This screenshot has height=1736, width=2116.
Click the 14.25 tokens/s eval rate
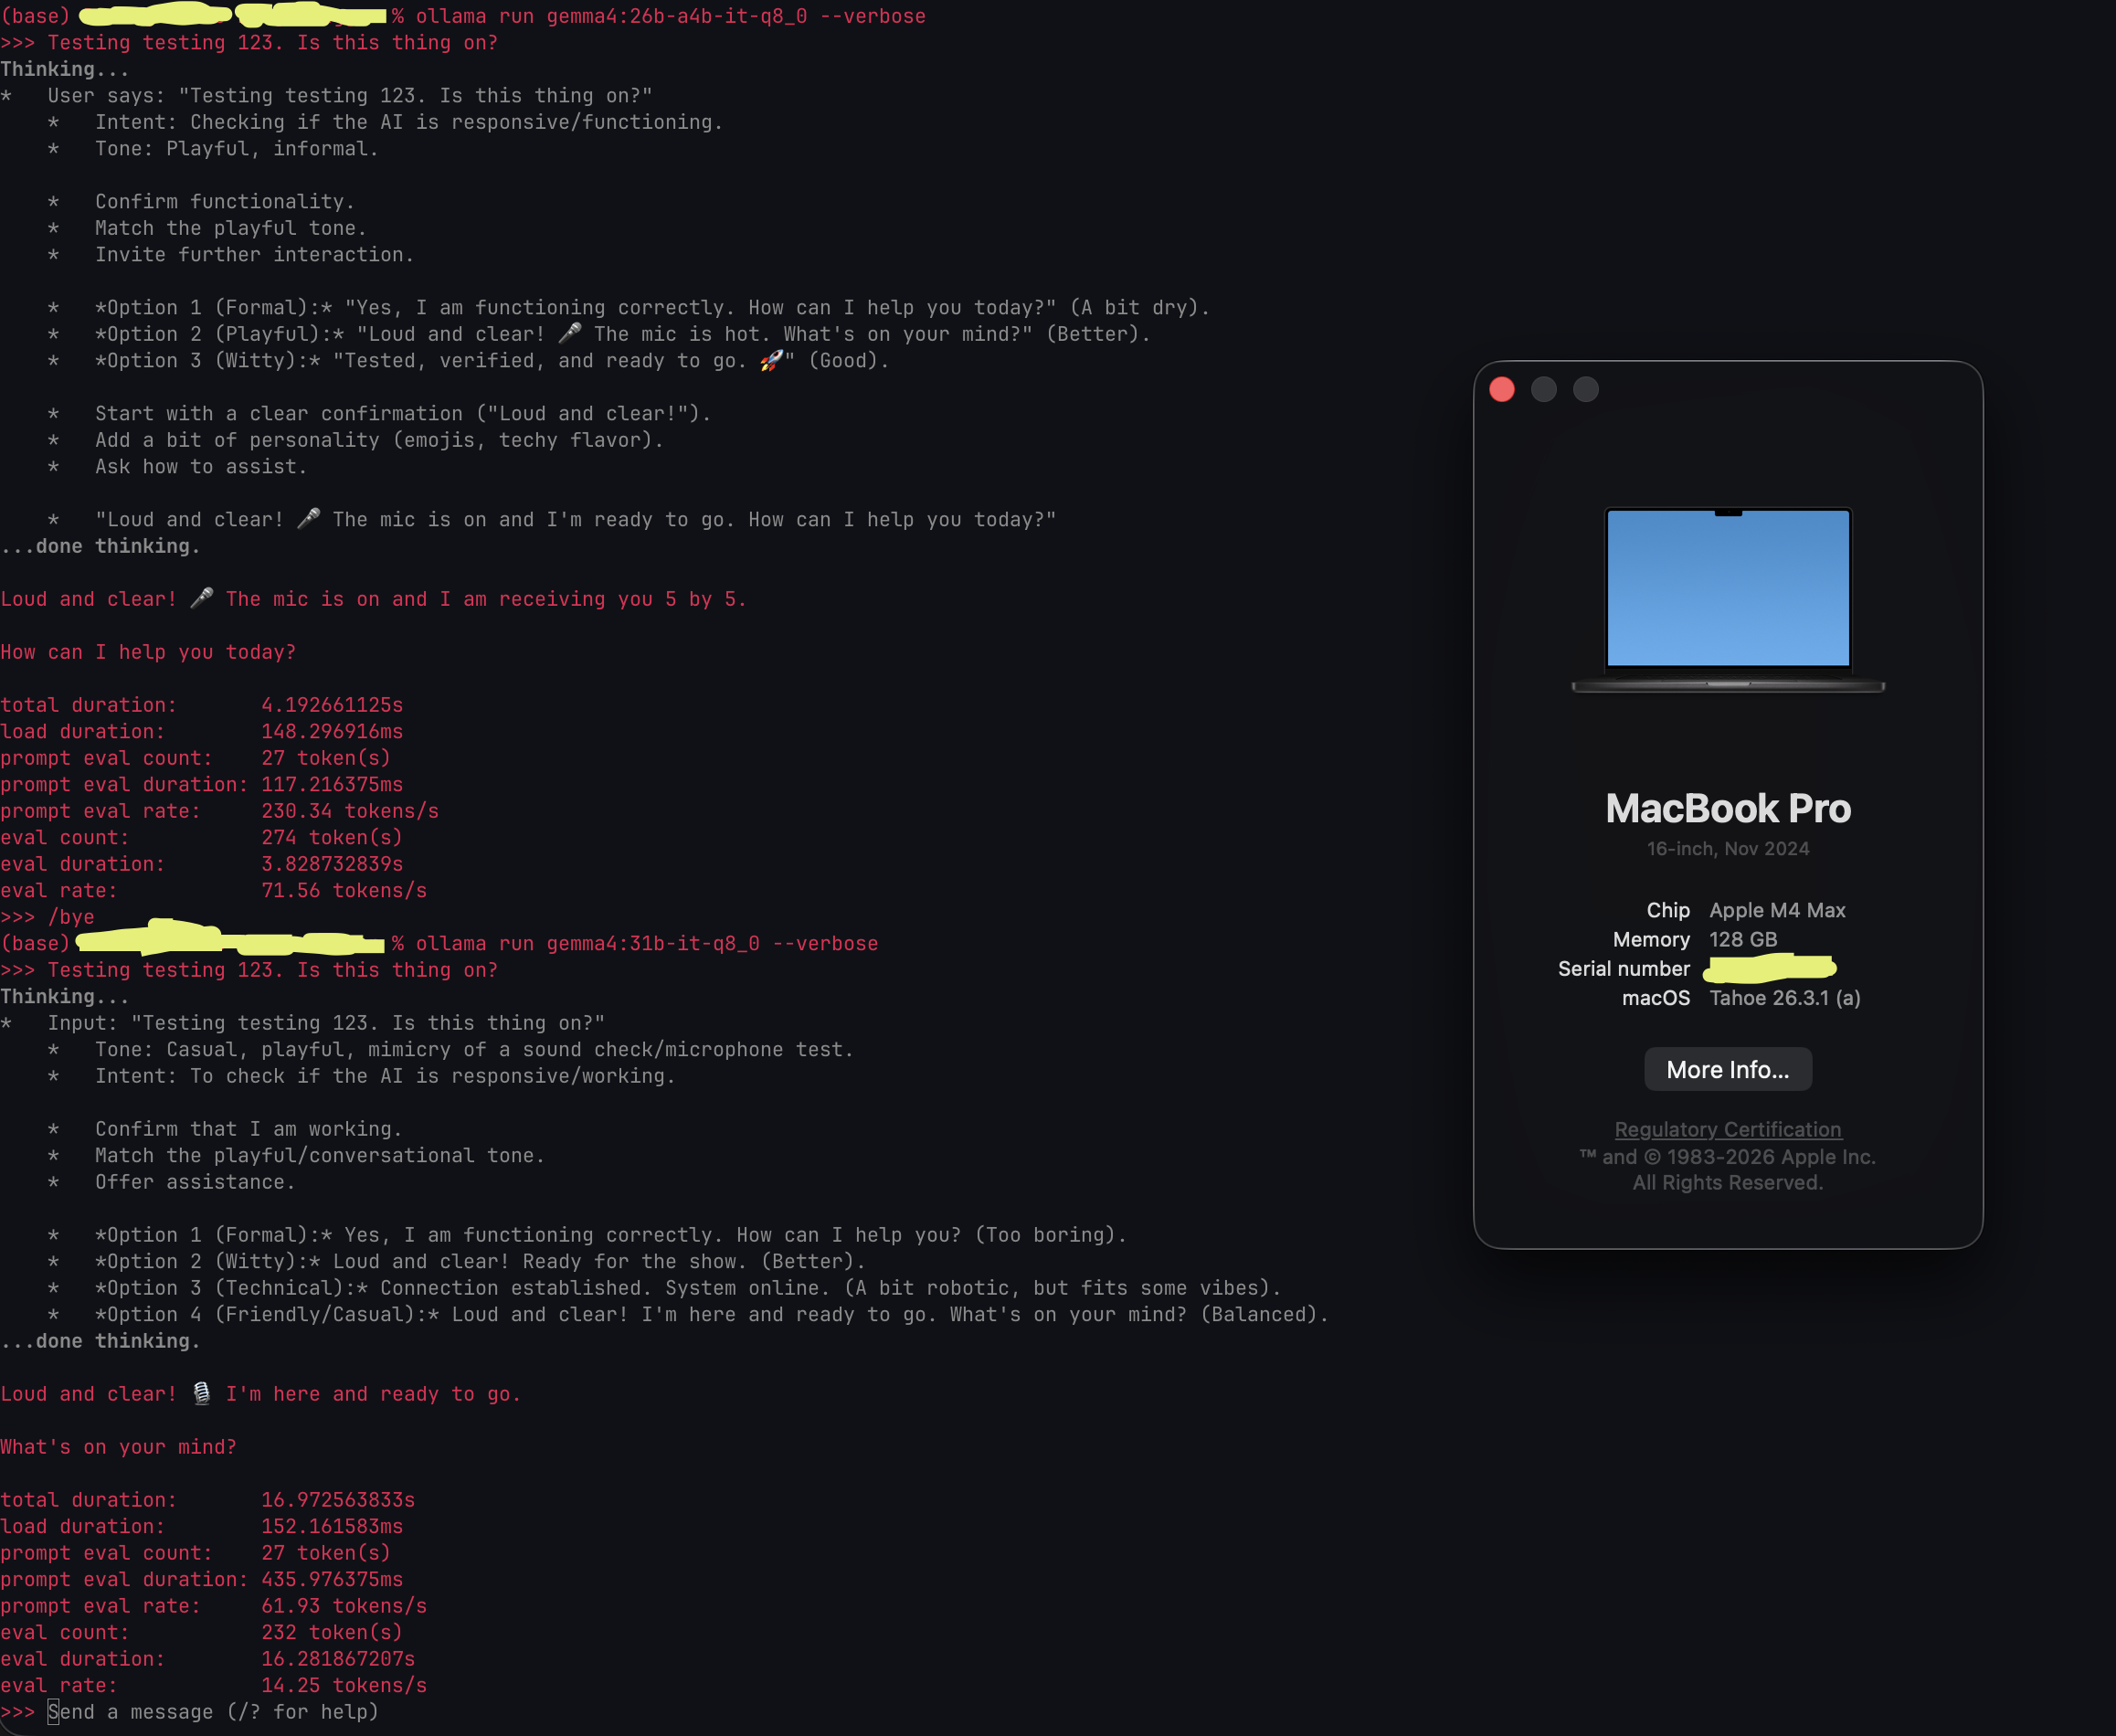click(x=343, y=1685)
